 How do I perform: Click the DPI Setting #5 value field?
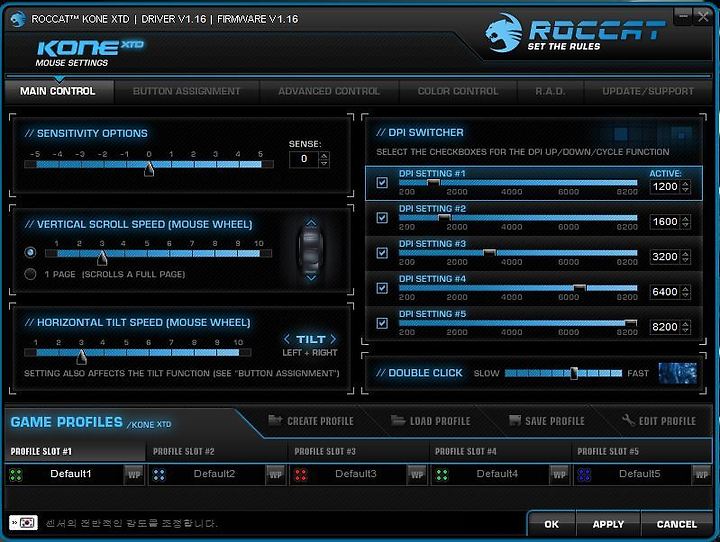point(665,327)
